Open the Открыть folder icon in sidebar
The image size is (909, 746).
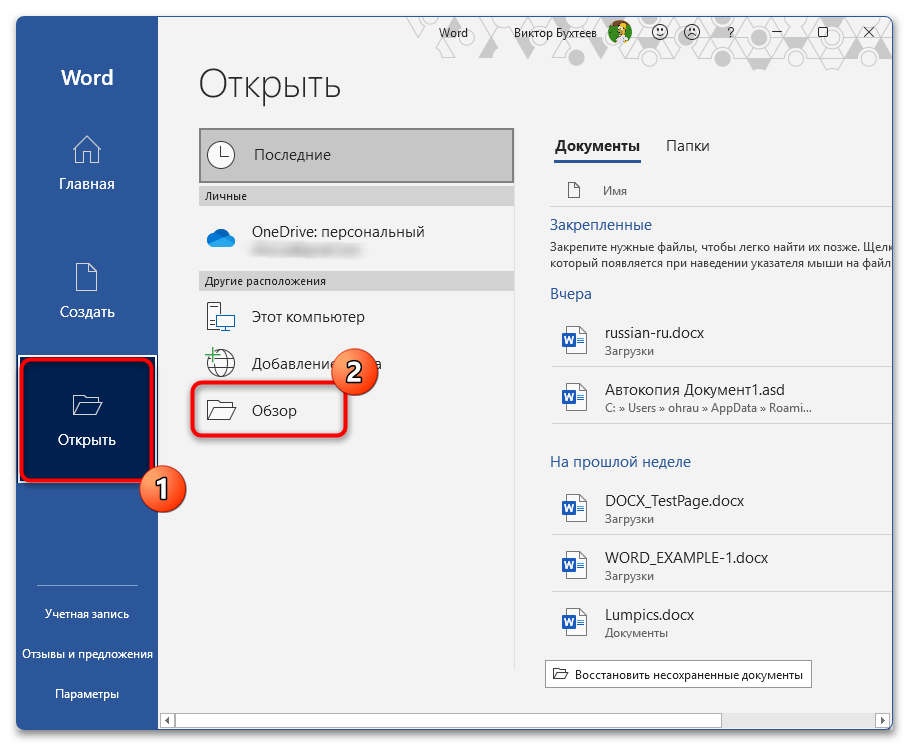(x=87, y=405)
